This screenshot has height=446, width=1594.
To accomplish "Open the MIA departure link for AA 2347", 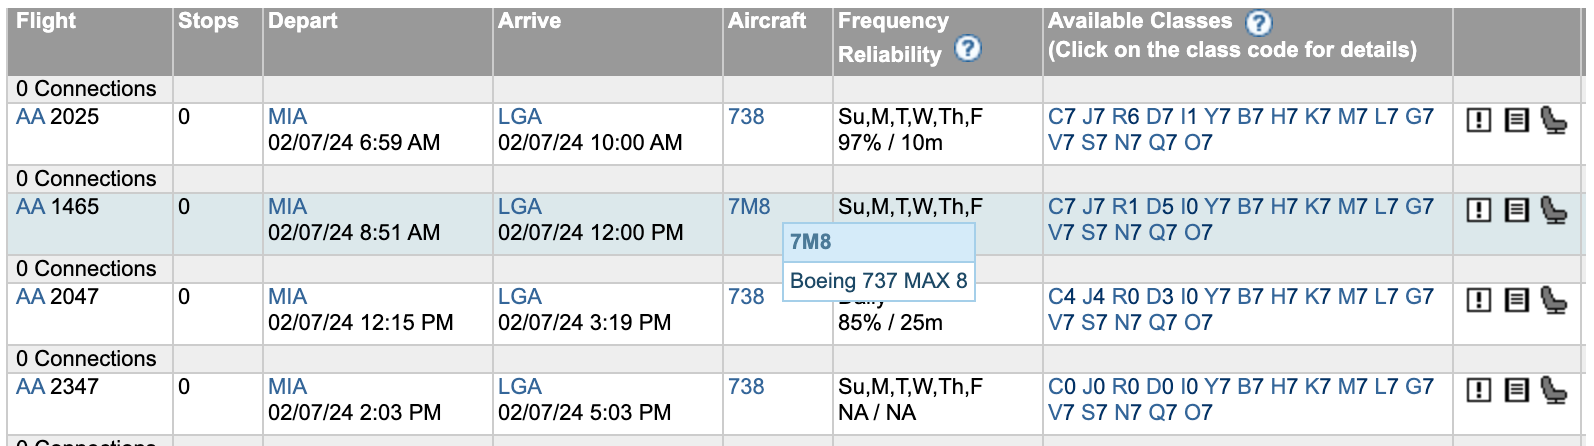I will (287, 387).
